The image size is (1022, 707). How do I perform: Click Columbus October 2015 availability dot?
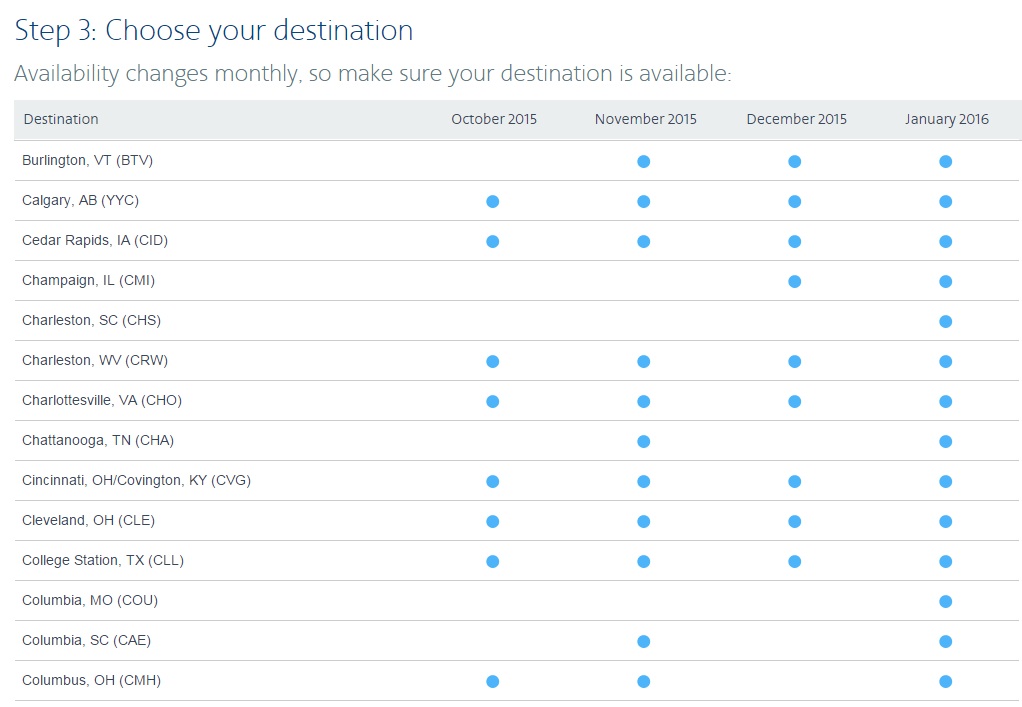point(492,681)
